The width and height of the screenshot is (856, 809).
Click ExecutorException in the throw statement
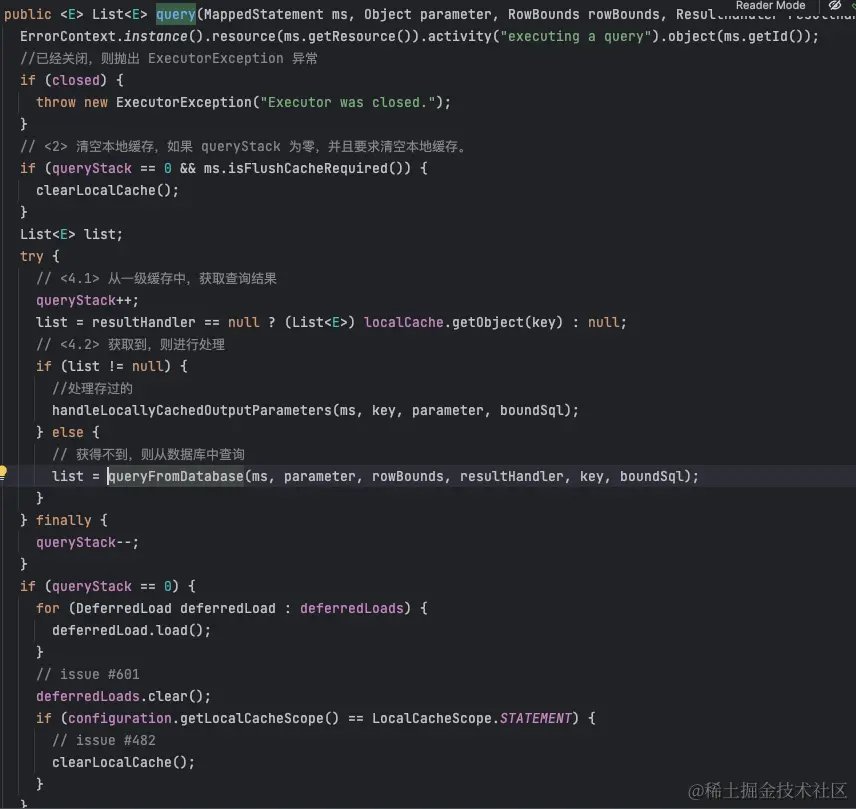tap(183, 103)
